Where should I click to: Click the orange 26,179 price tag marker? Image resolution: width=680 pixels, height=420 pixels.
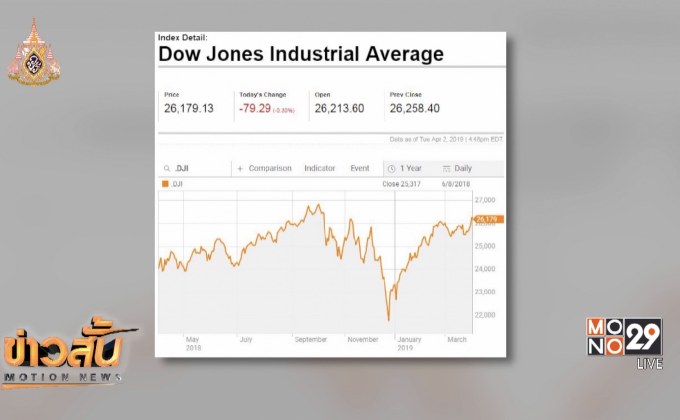point(488,219)
